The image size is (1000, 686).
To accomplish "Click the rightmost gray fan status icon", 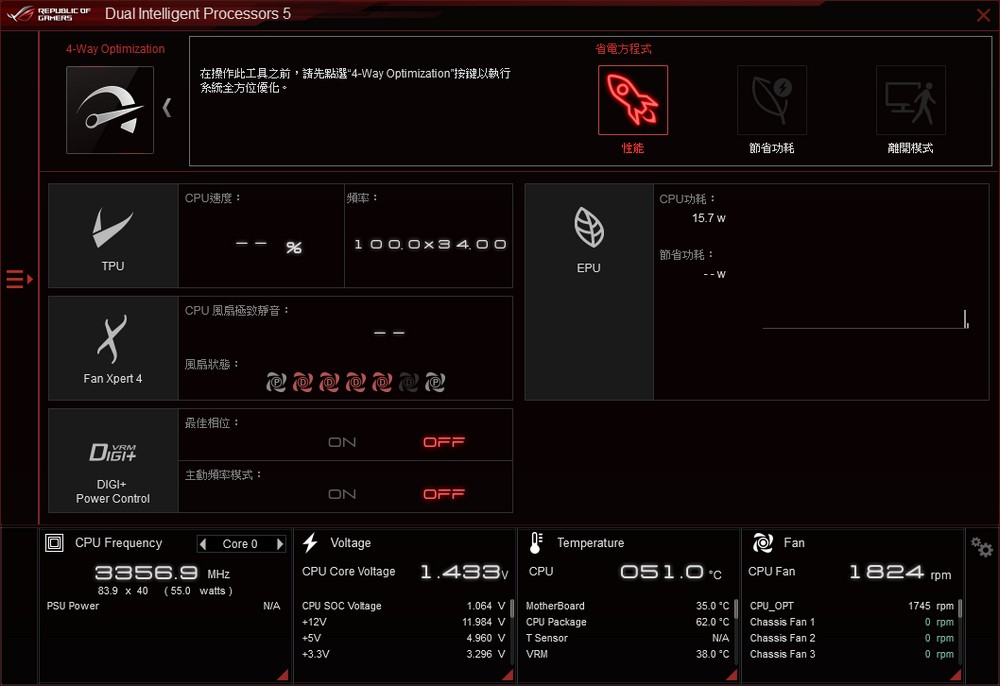I will click(435, 383).
